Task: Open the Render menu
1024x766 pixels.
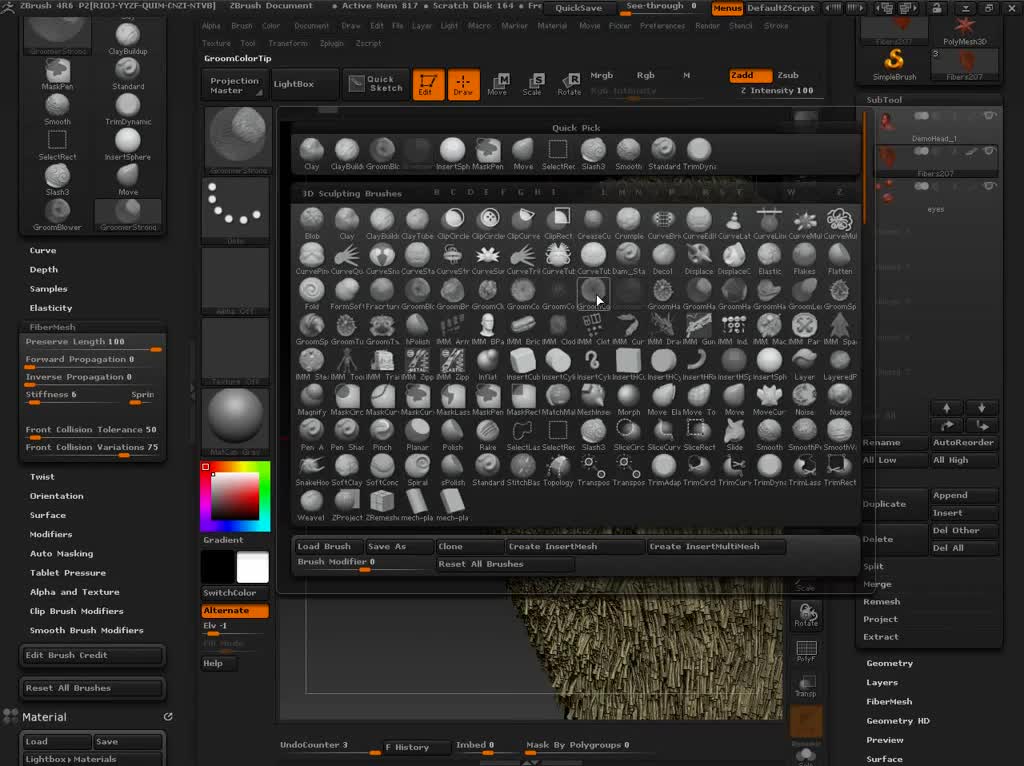Action: pos(707,26)
